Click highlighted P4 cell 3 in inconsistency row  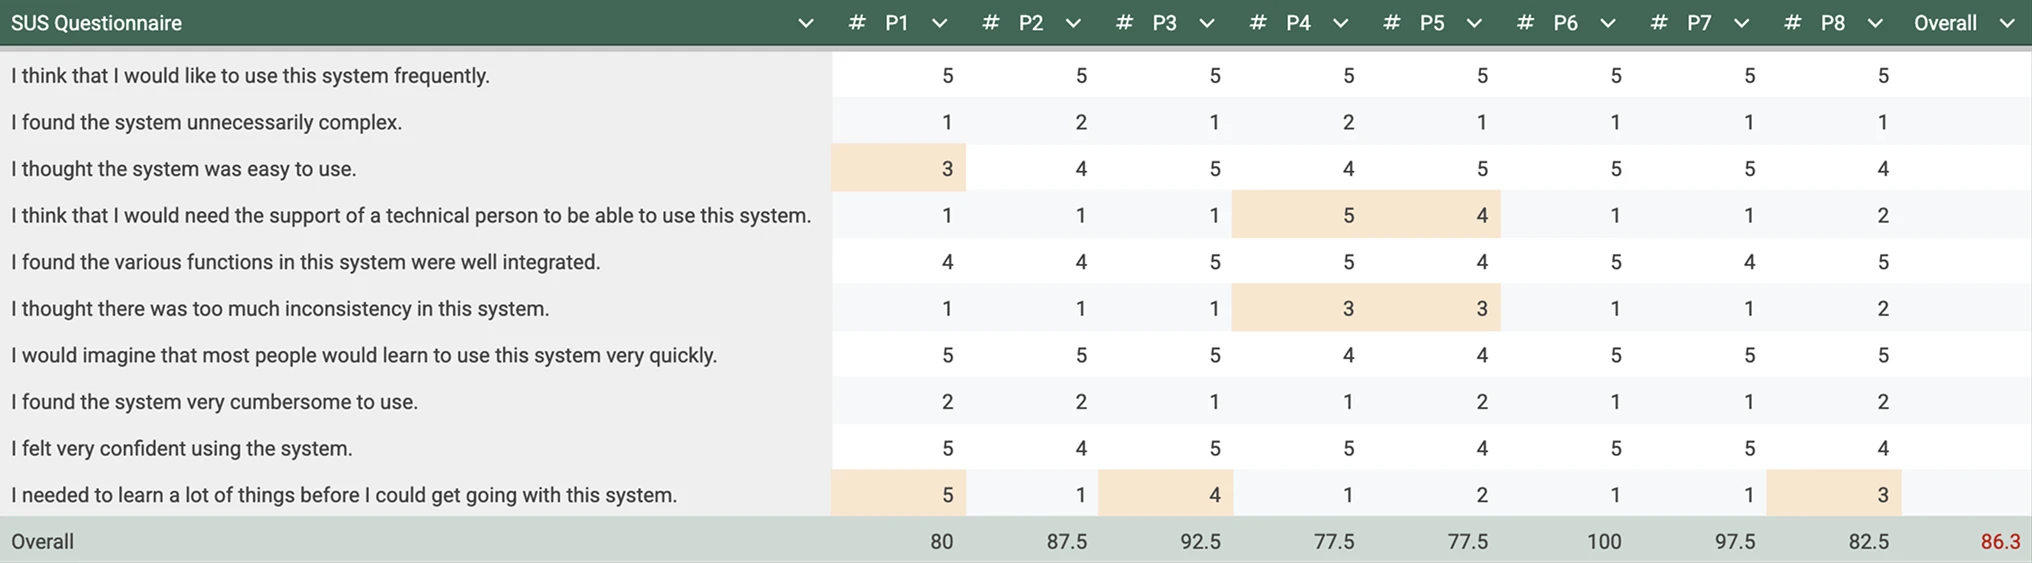[x=1299, y=308]
